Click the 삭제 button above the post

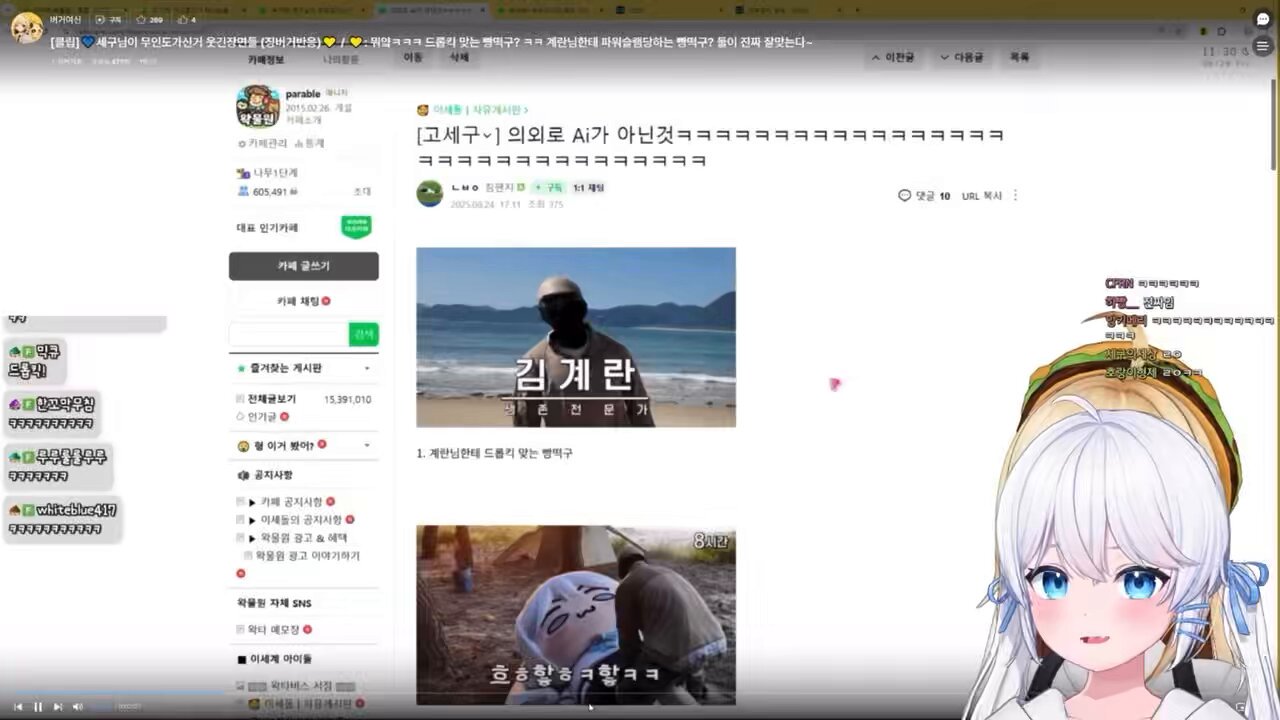click(459, 58)
